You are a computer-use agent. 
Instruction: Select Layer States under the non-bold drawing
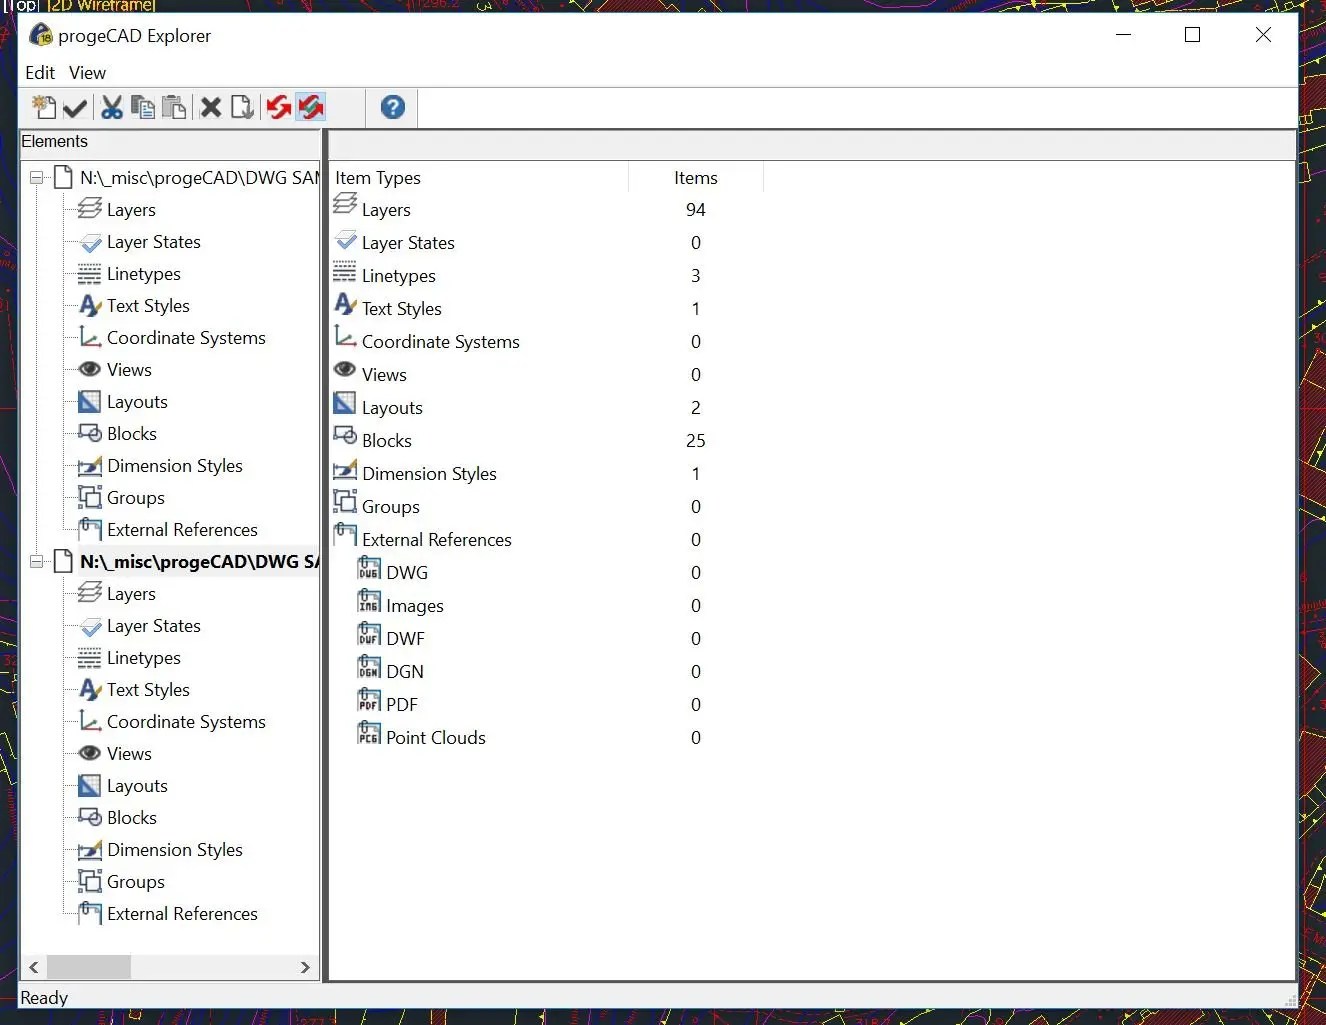click(153, 242)
